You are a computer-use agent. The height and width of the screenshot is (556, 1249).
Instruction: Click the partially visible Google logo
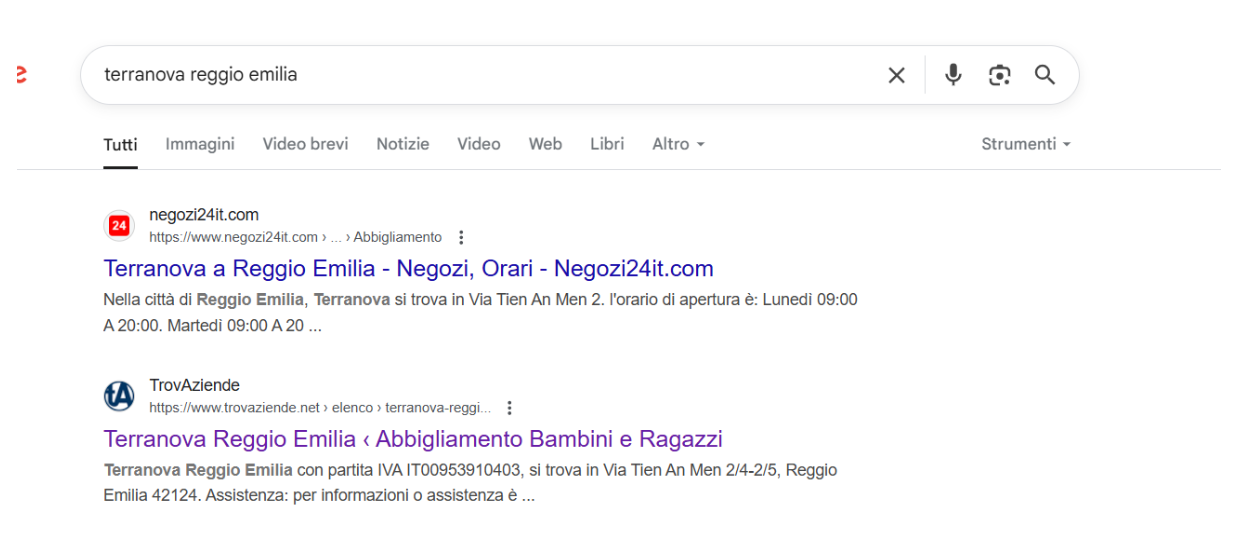tap(21, 75)
